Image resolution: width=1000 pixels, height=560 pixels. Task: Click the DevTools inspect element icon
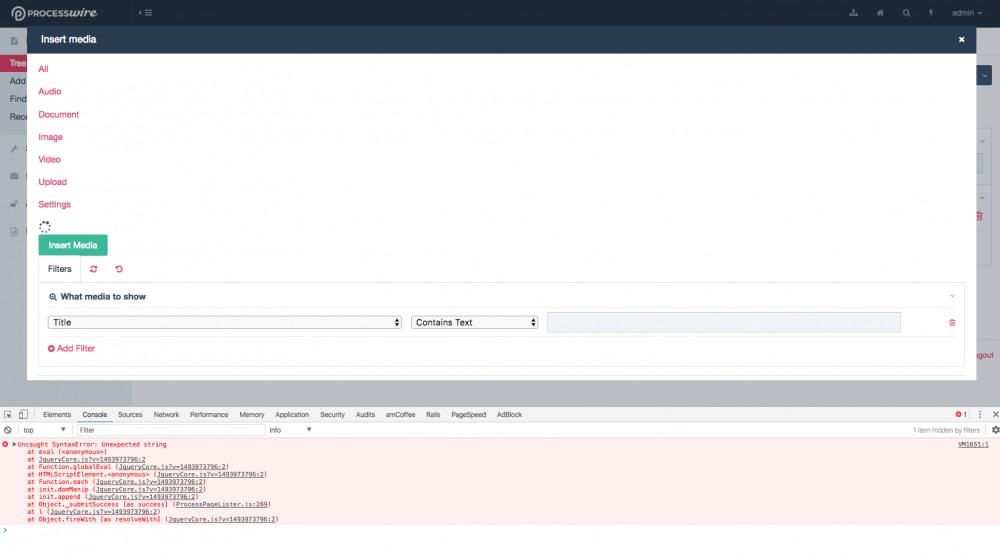pos(8,414)
